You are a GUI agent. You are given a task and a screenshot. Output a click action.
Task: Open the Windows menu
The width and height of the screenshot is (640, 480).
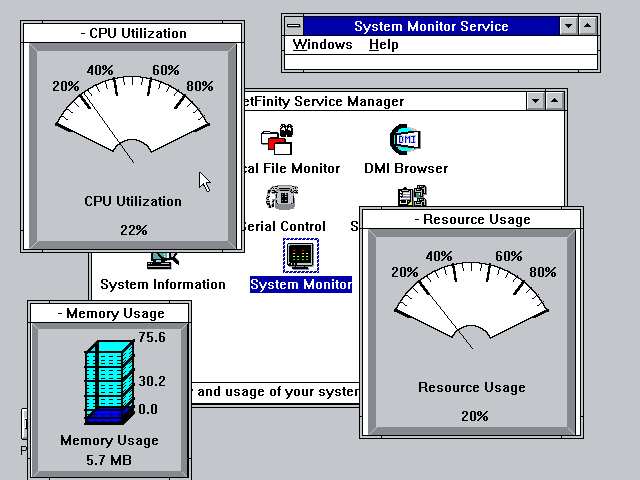tap(322, 44)
